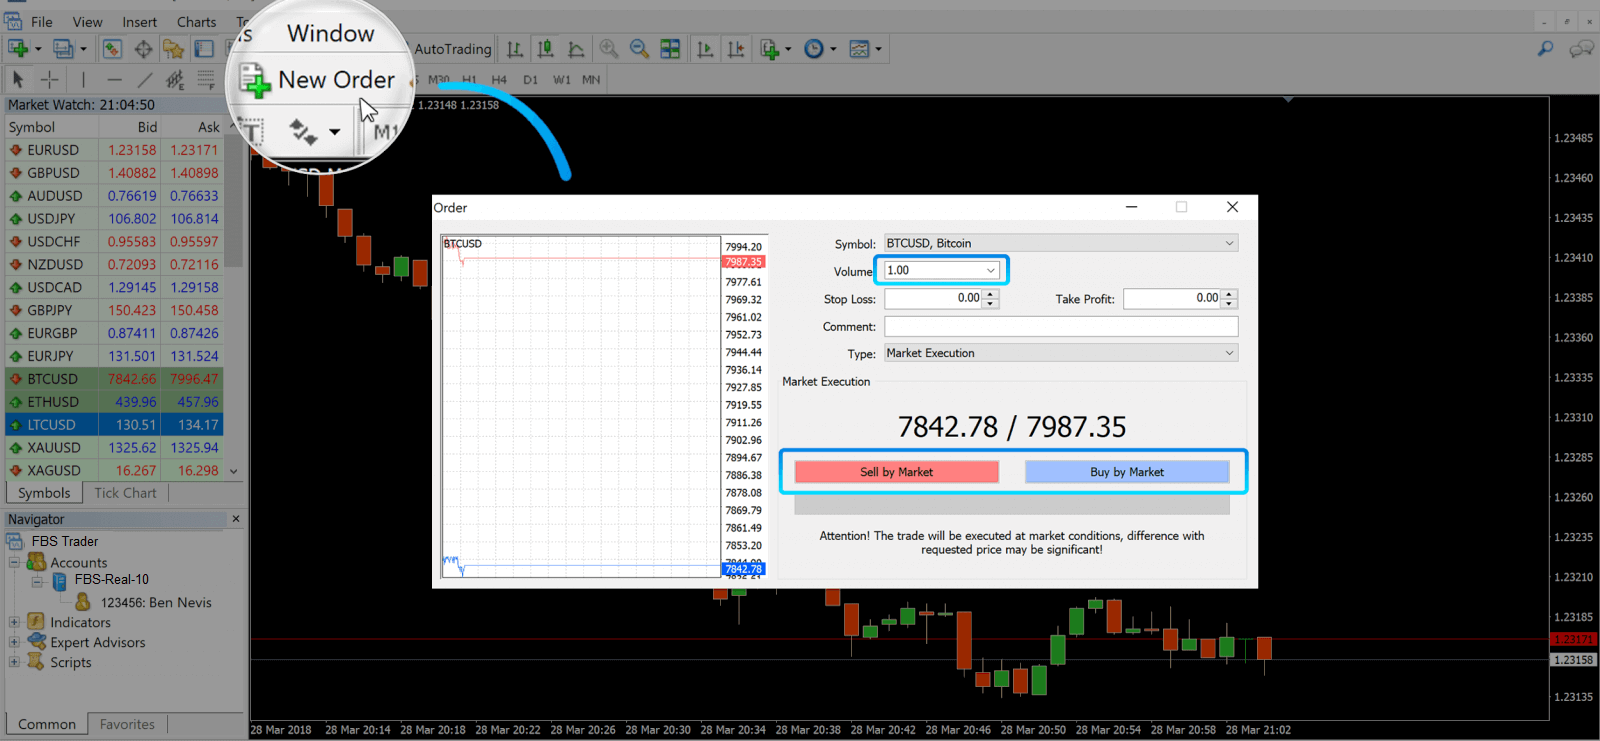1600x741 pixels.
Task: Click the New Order toolbar button
Action: click(318, 80)
